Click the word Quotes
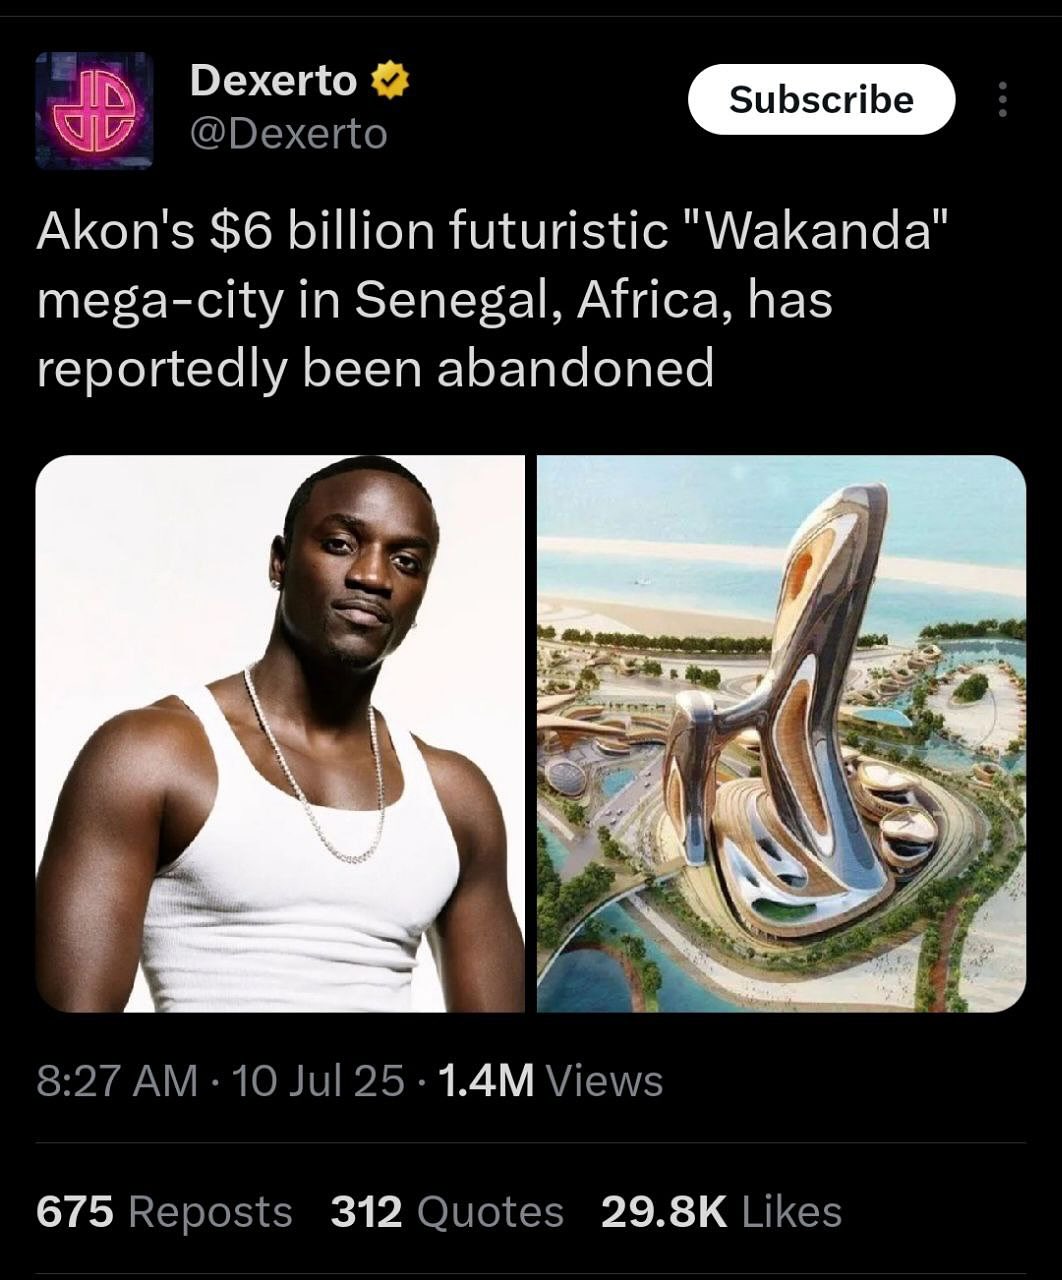The width and height of the screenshot is (1062, 1280). click(x=489, y=1212)
